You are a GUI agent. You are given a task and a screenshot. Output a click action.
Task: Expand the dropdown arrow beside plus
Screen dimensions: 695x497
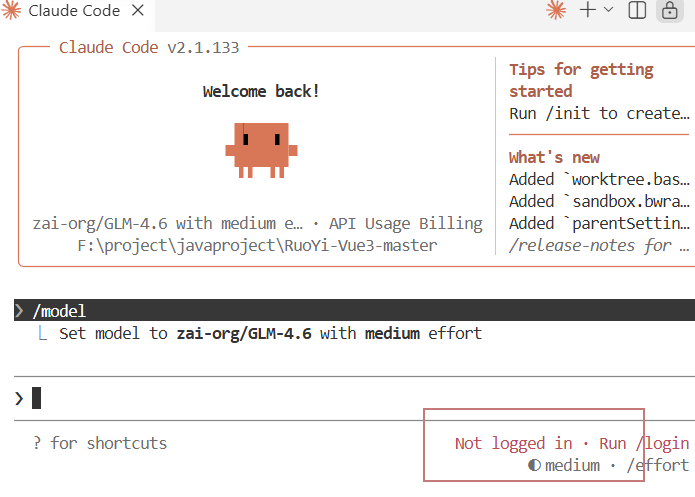(x=609, y=9)
